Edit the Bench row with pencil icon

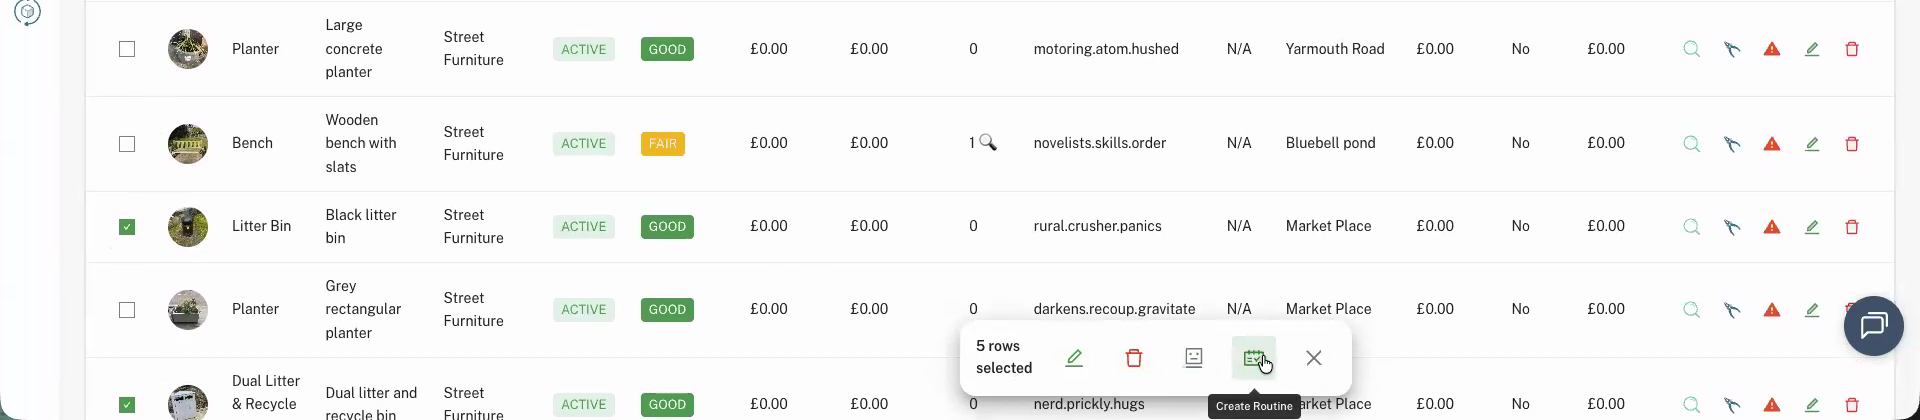pos(1812,144)
